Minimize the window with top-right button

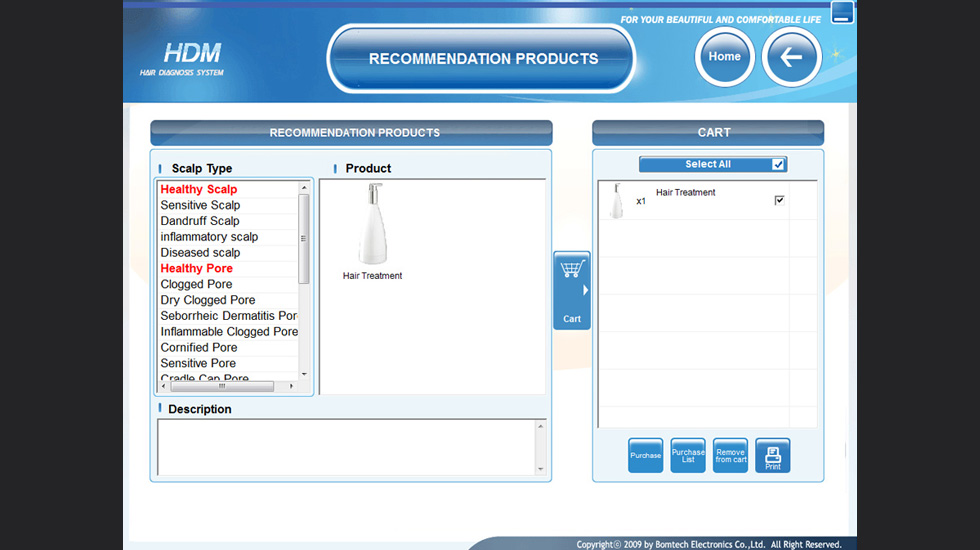point(842,13)
